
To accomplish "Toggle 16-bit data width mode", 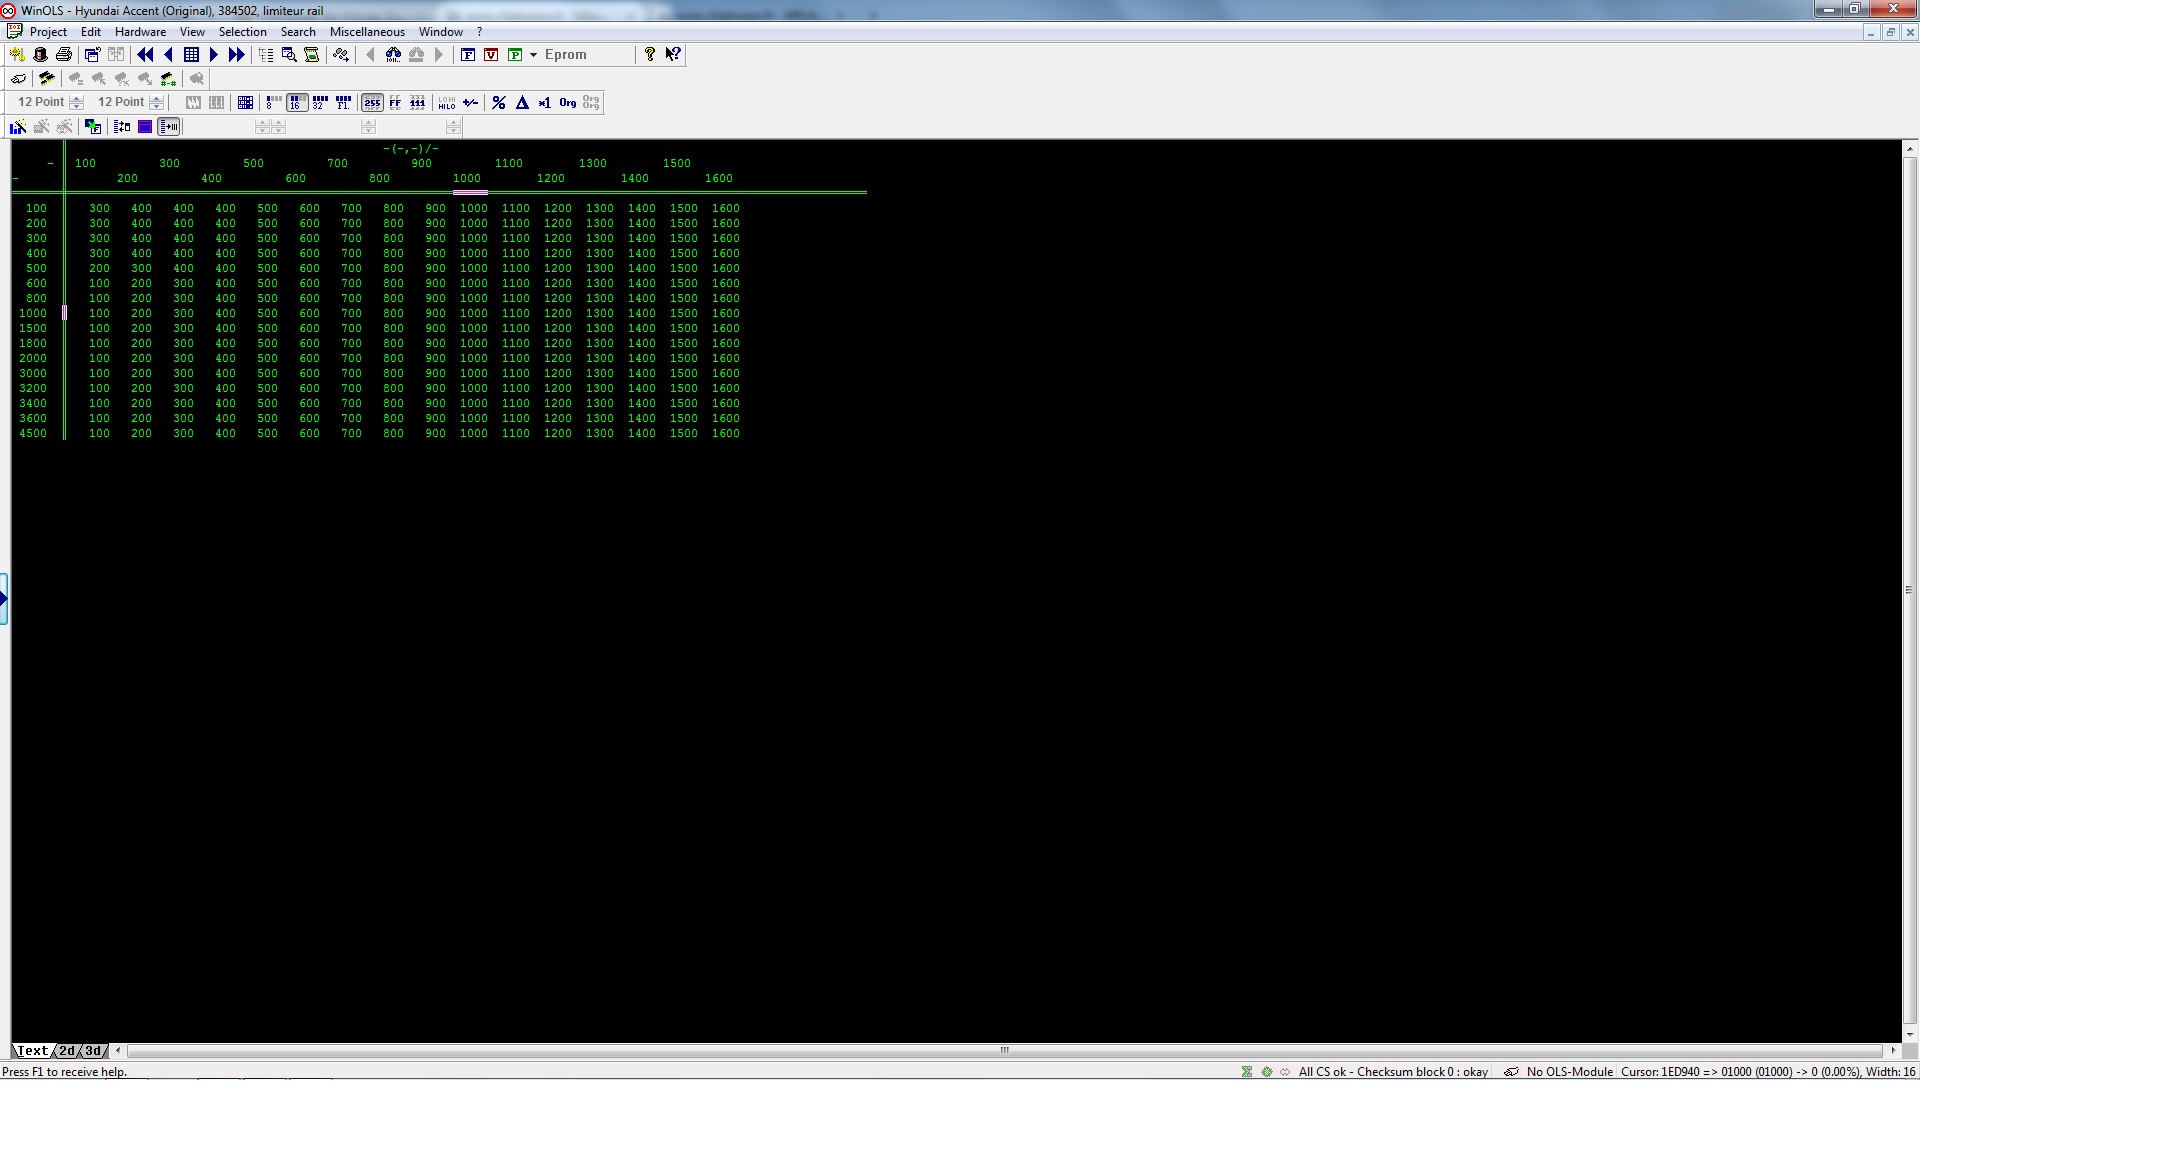I will click(296, 103).
